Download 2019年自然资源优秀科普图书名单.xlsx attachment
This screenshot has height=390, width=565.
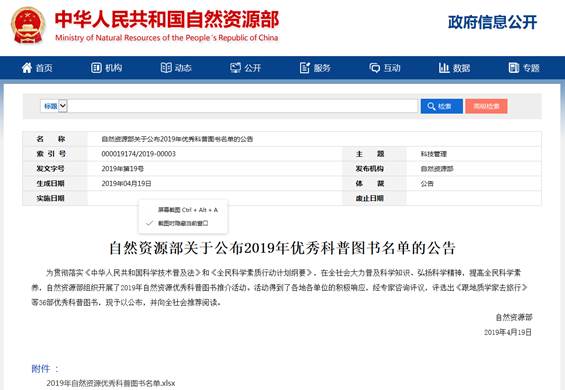111,383
